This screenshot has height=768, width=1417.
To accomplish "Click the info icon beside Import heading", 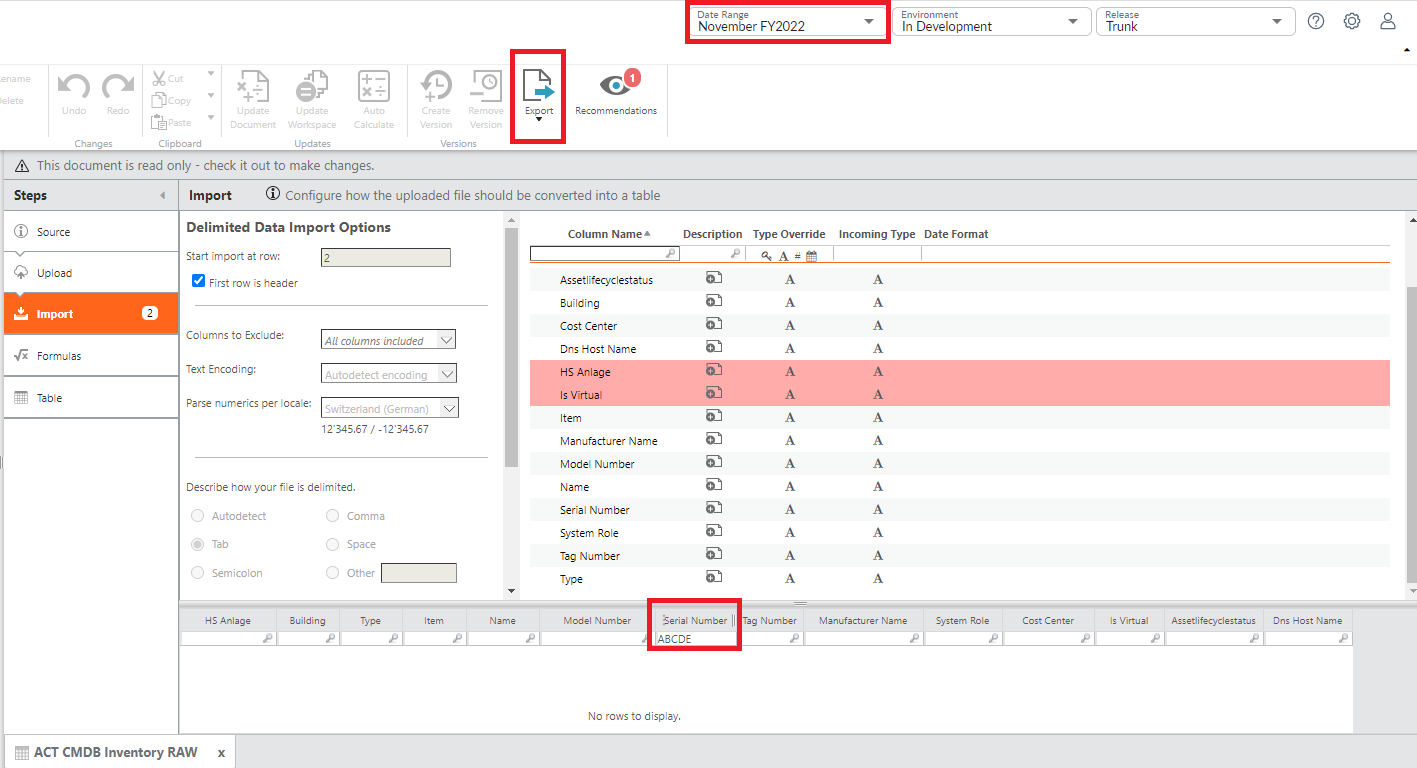I will pyautogui.click(x=273, y=194).
